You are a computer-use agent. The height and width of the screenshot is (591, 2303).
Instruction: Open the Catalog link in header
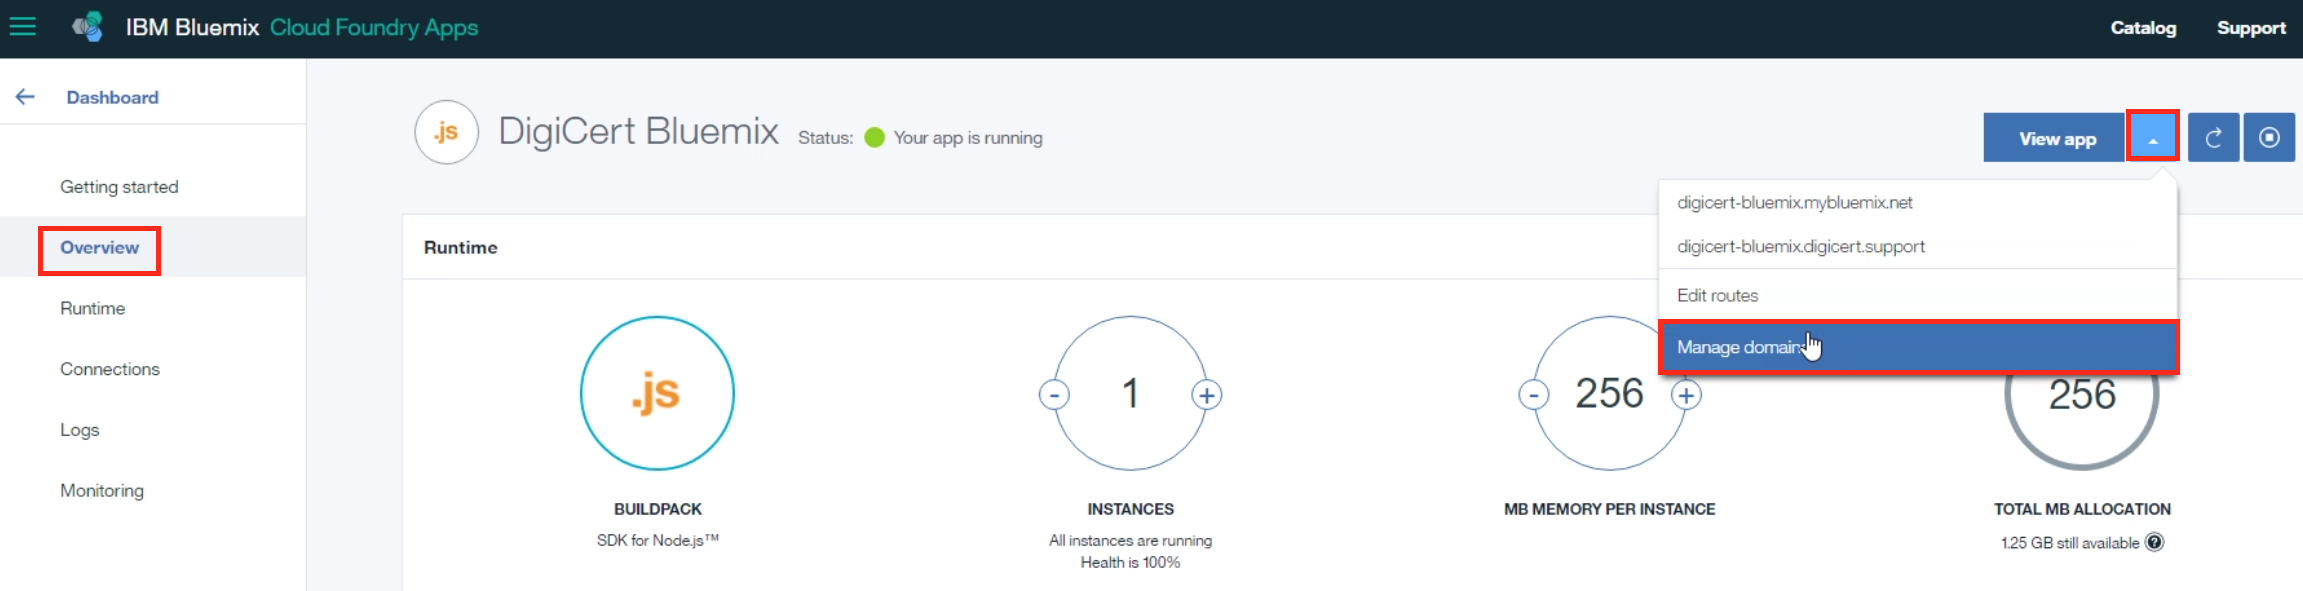(2142, 28)
